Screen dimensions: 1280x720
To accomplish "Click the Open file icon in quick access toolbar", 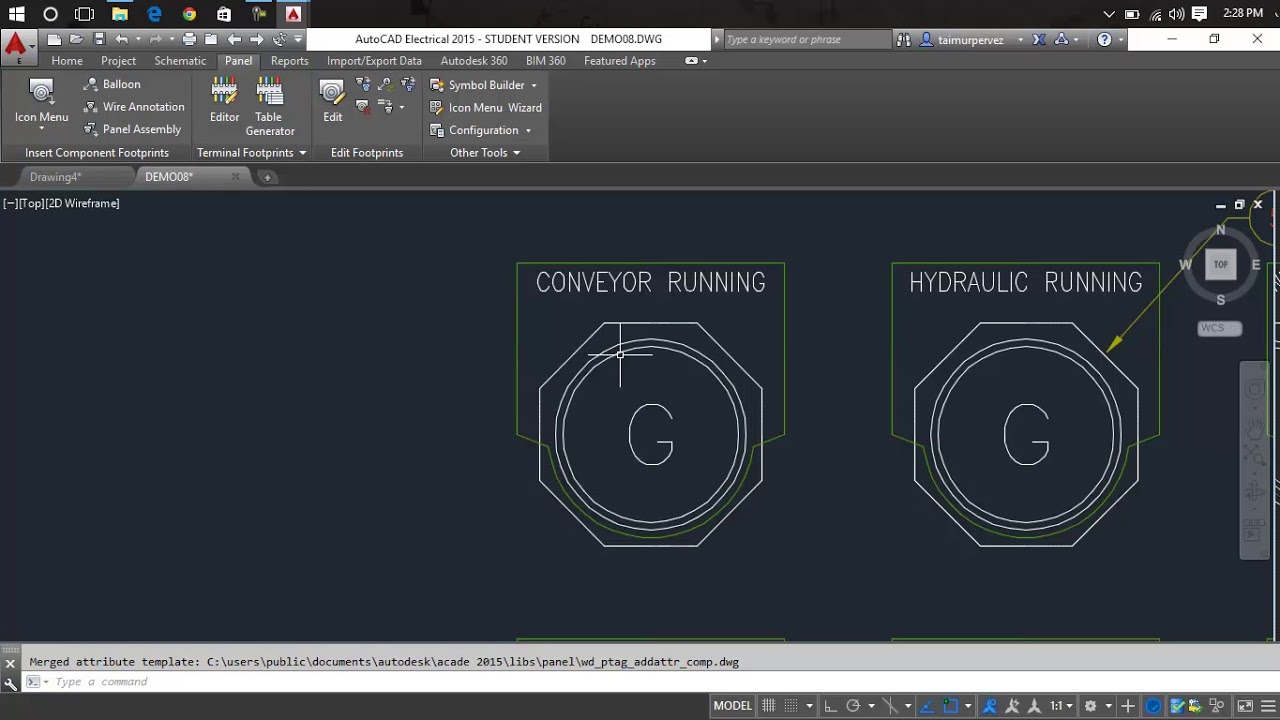I will tap(76, 39).
